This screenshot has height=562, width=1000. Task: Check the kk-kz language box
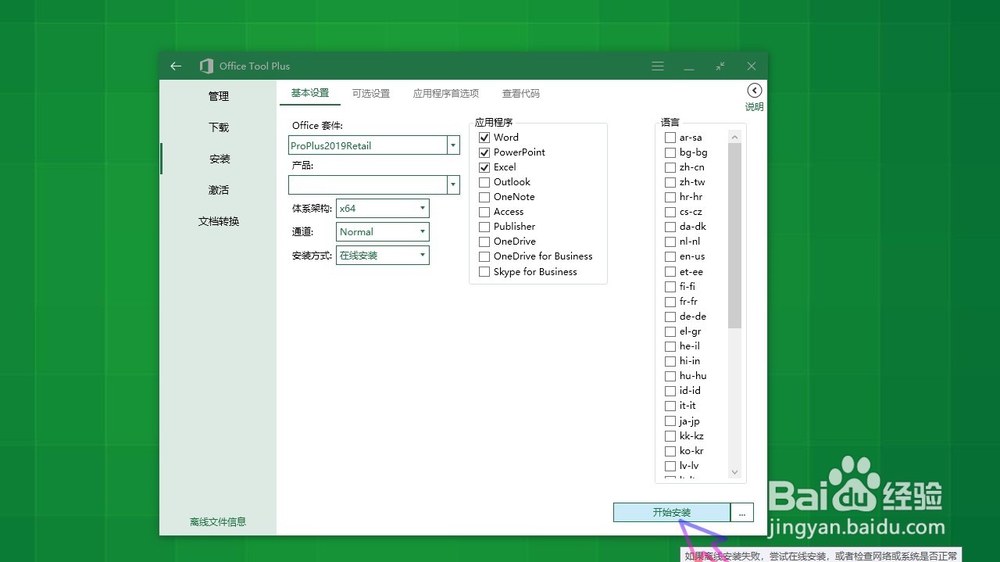670,436
